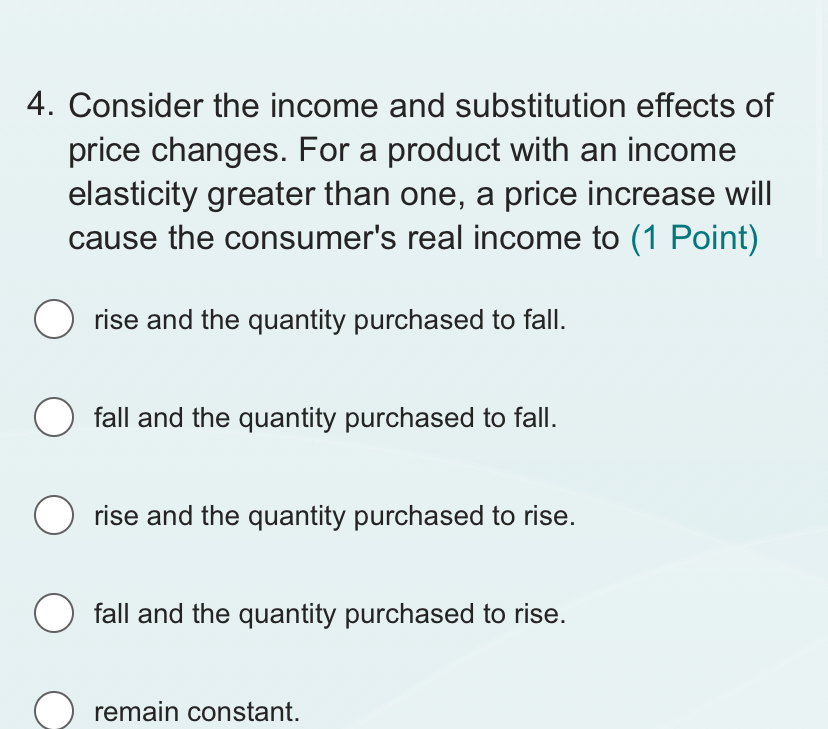Select "rise and the quantity purchased to fall"
The height and width of the screenshot is (729, 828).
coord(54,319)
